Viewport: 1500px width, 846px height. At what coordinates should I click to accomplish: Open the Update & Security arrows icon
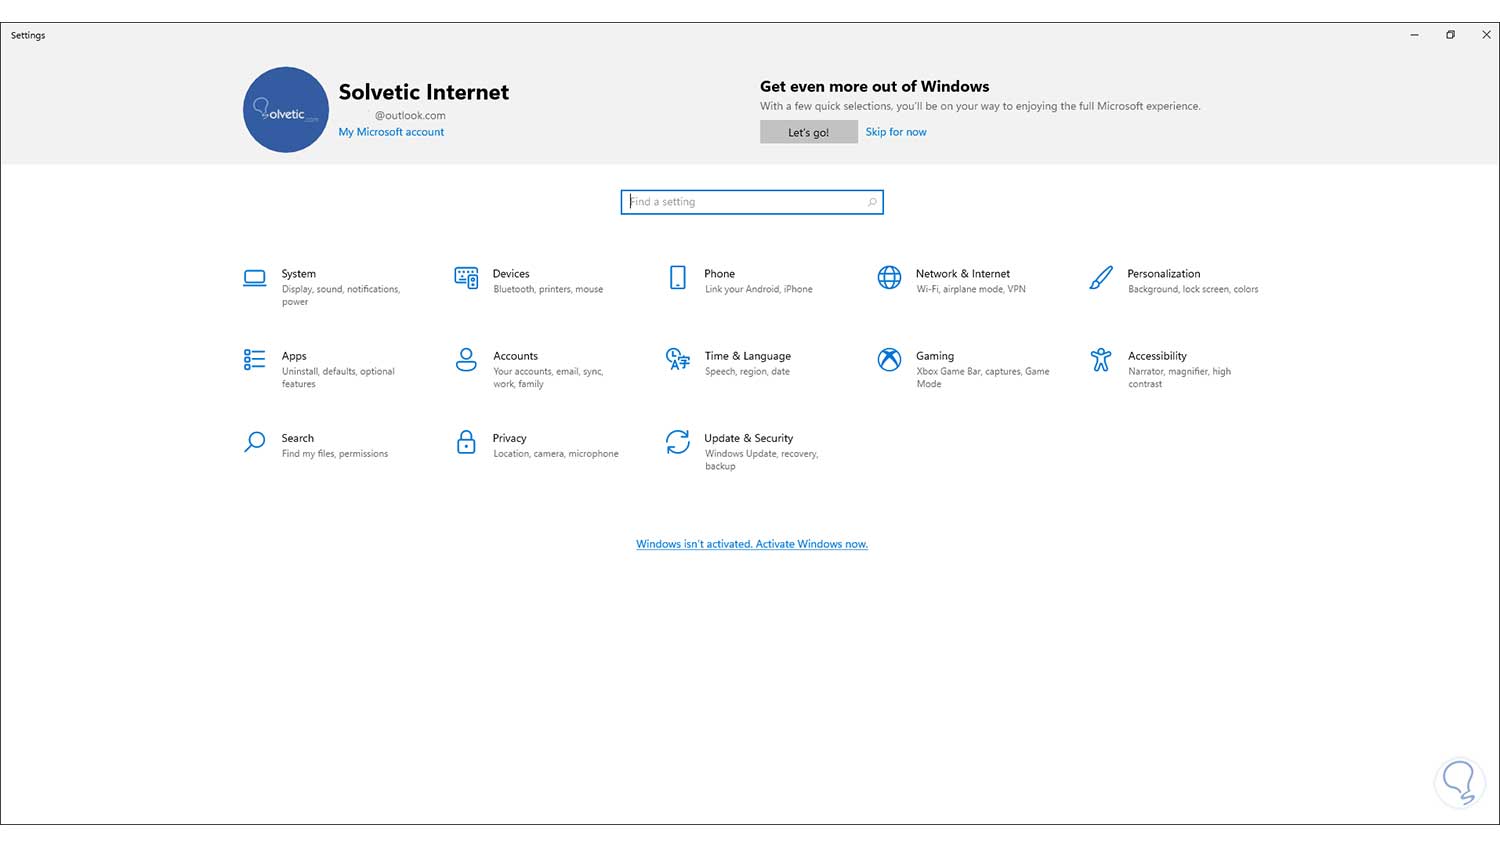click(x=678, y=442)
